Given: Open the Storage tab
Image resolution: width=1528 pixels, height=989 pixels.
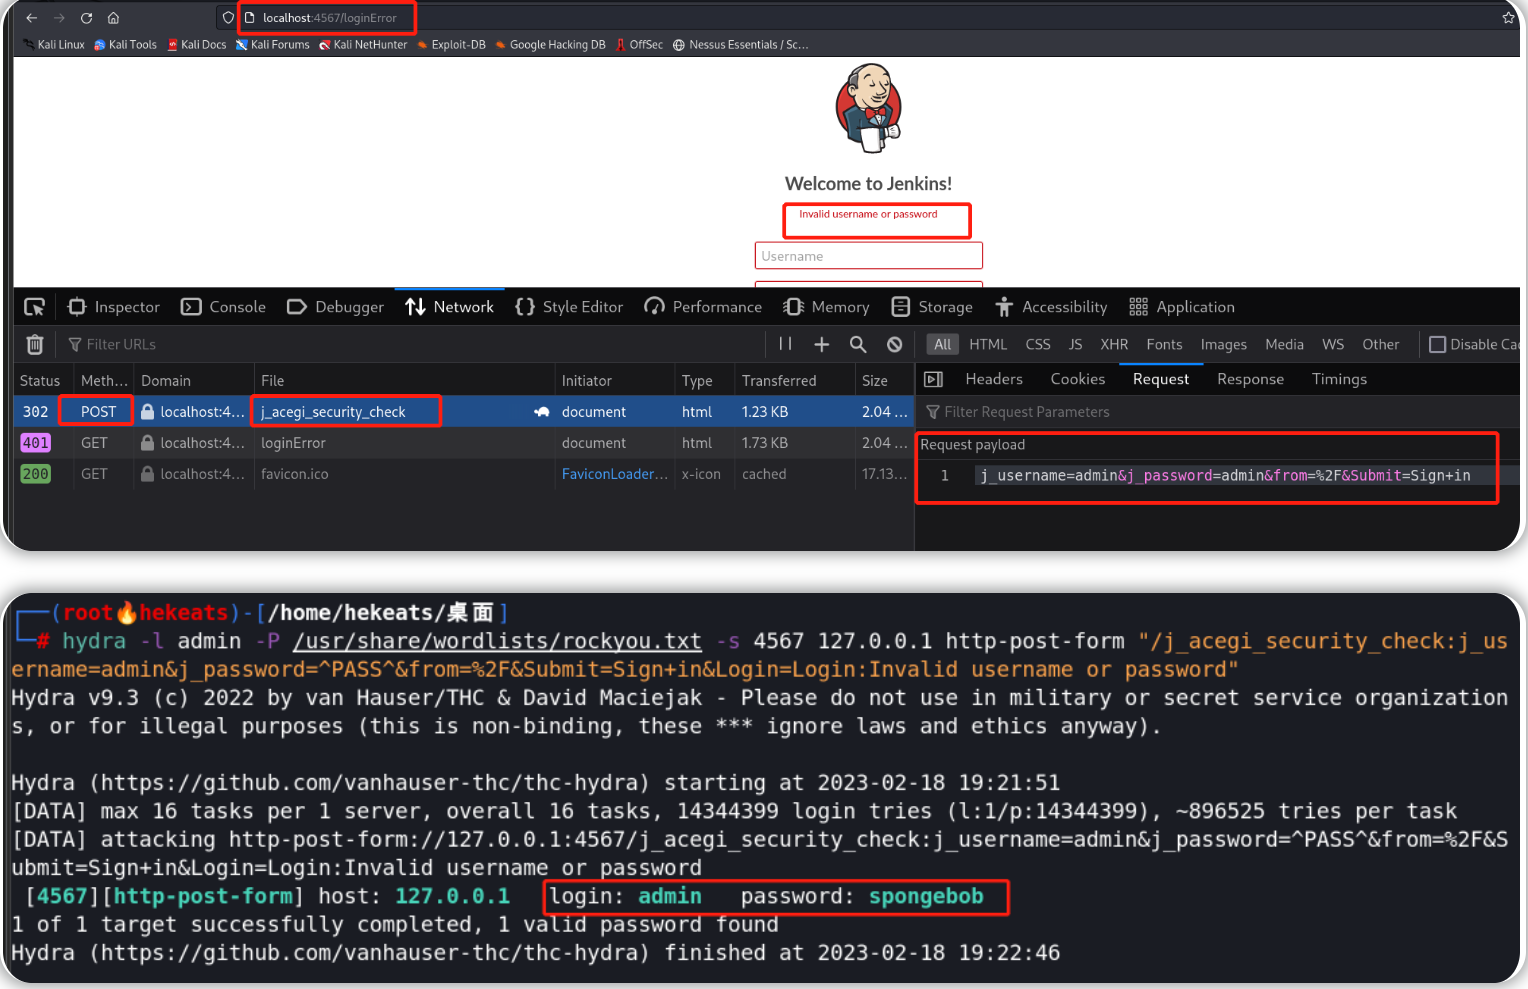Looking at the screenshot, I should [932, 307].
